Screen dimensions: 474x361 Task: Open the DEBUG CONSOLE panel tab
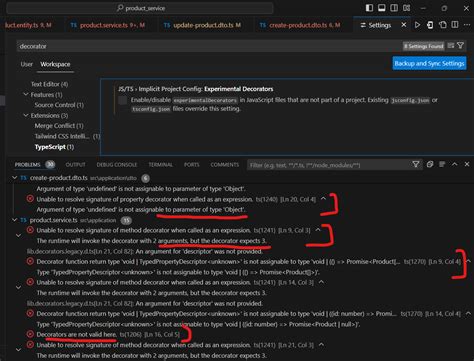[x=117, y=165]
